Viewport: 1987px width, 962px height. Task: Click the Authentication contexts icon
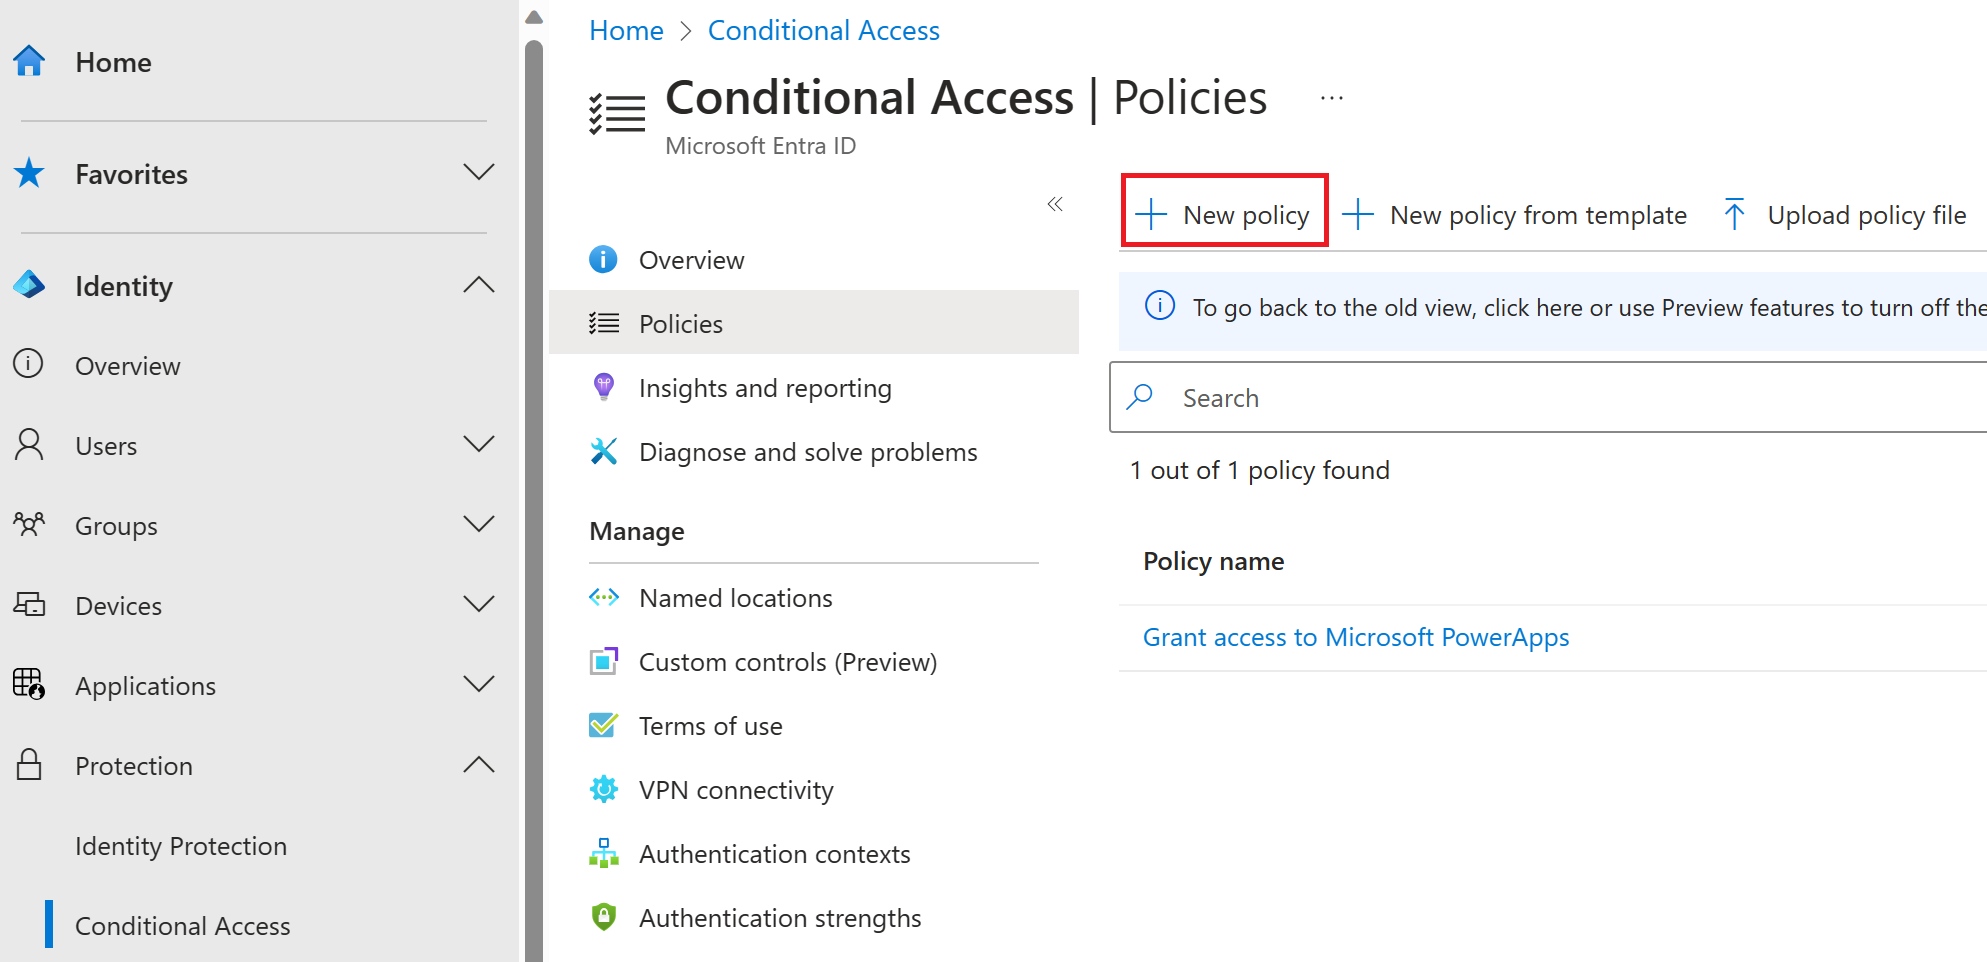tap(604, 853)
